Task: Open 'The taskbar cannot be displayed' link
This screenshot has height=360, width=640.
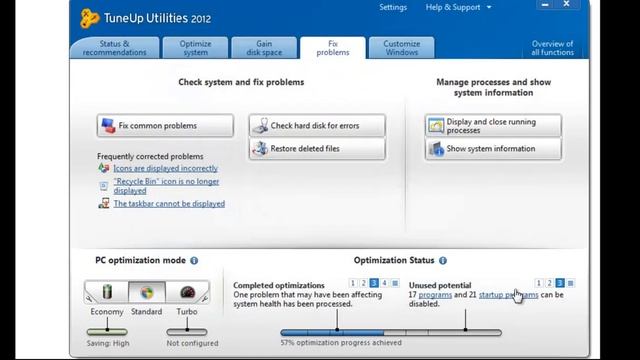Action: pos(169,203)
